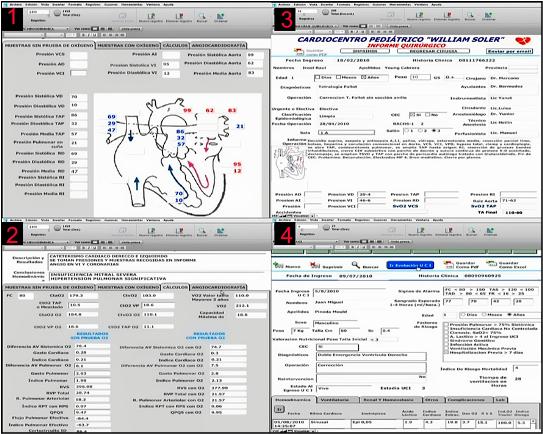Click Ordenar icon in window 3 toolbar
The image size is (543, 434).
click(x=489, y=15)
